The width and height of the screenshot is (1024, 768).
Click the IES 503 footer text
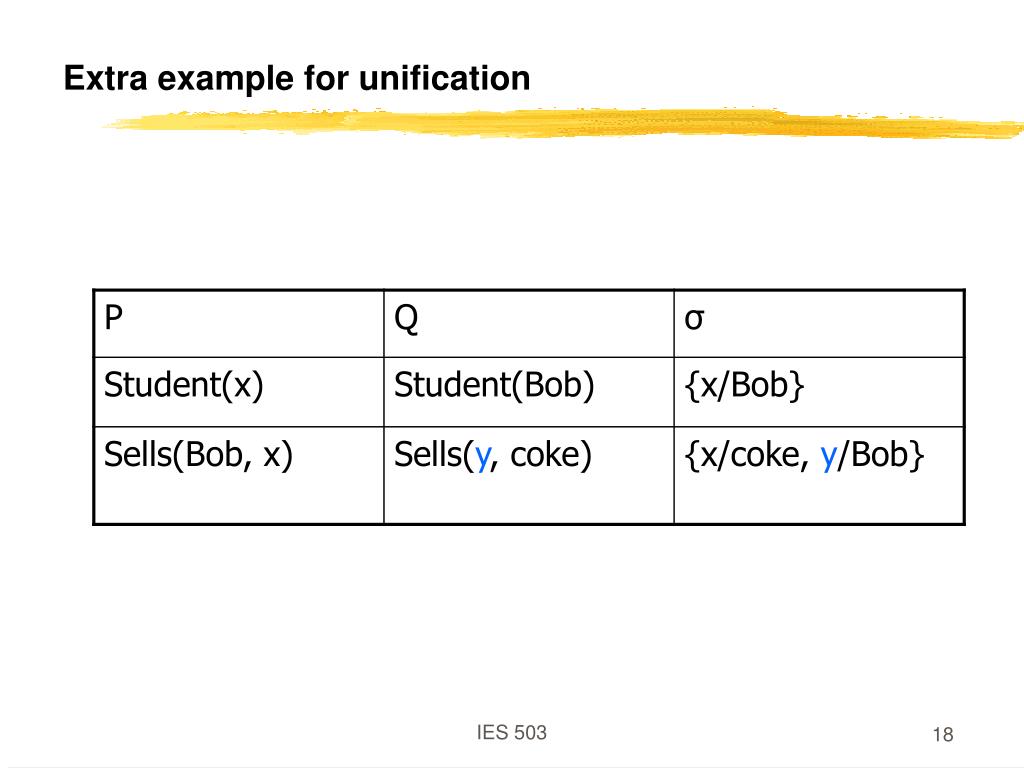point(511,733)
